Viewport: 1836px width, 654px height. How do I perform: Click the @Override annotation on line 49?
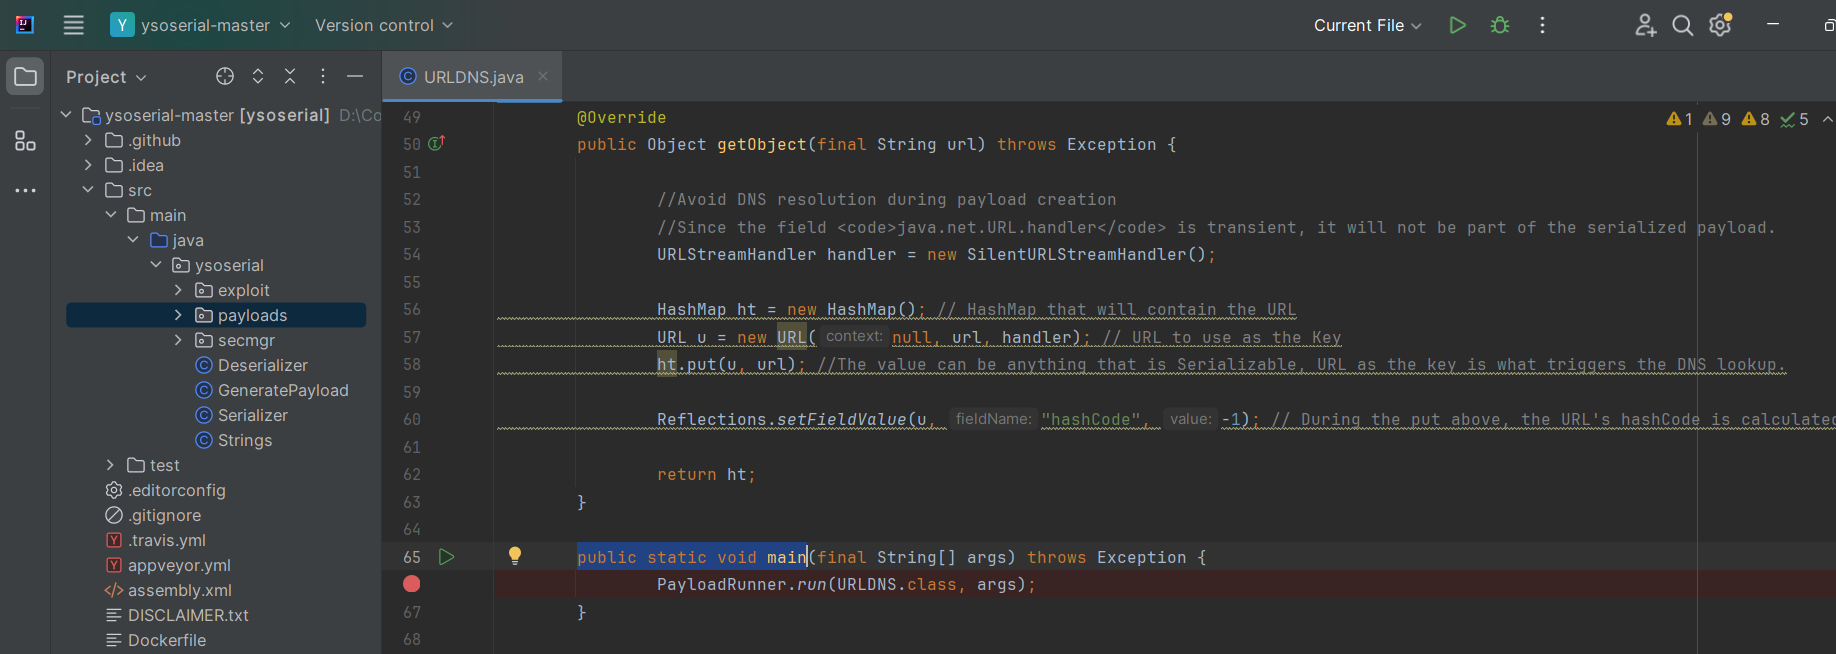pyautogui.click(x=621, y=117)
